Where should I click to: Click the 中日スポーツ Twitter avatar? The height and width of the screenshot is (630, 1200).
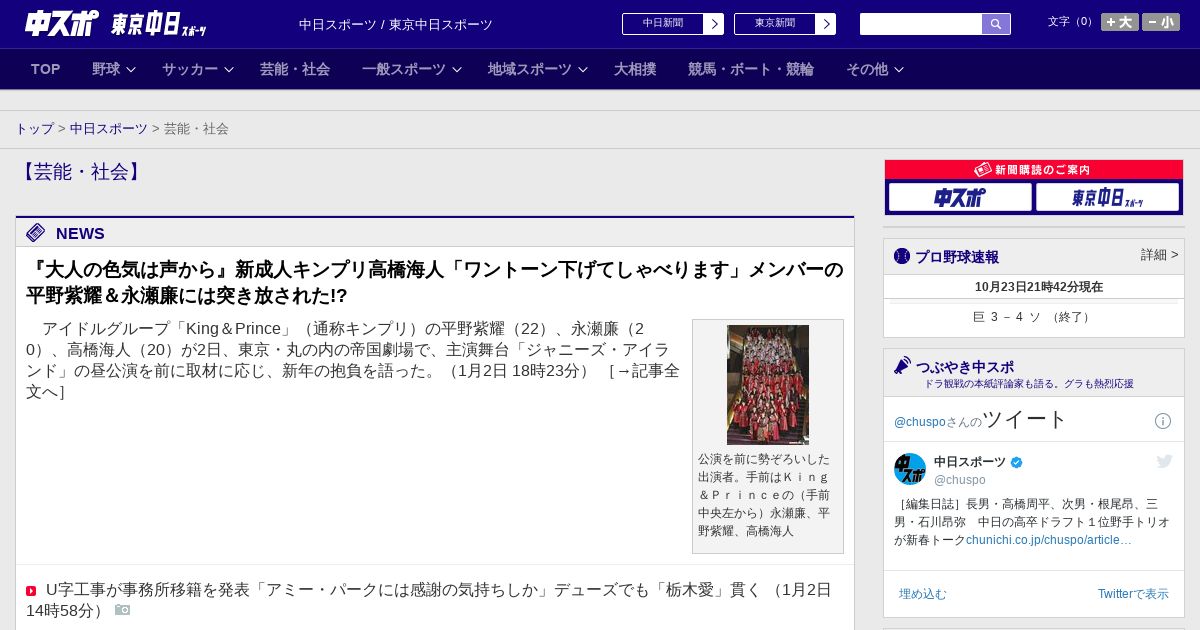point(910,469)
